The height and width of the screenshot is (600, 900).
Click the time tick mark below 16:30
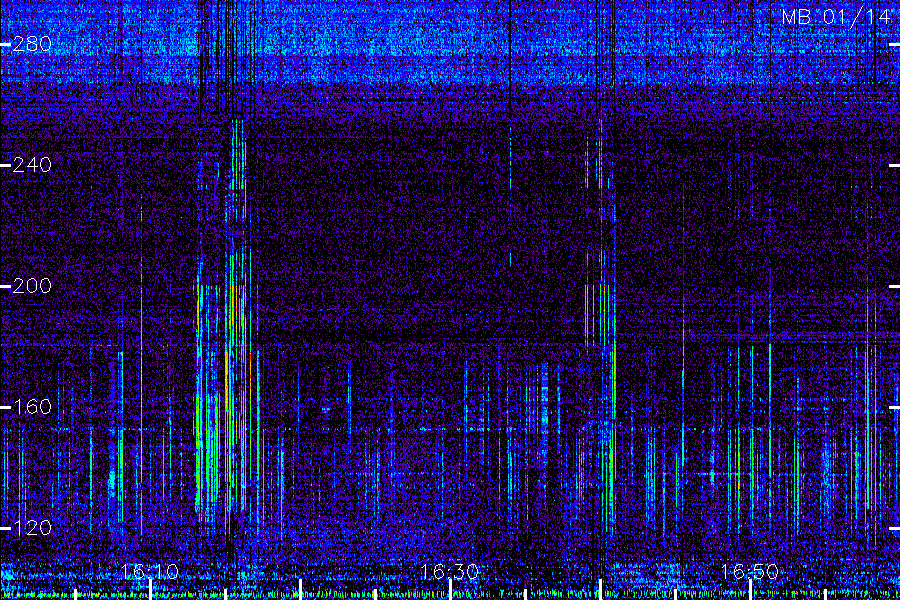[x=450, y=590]
